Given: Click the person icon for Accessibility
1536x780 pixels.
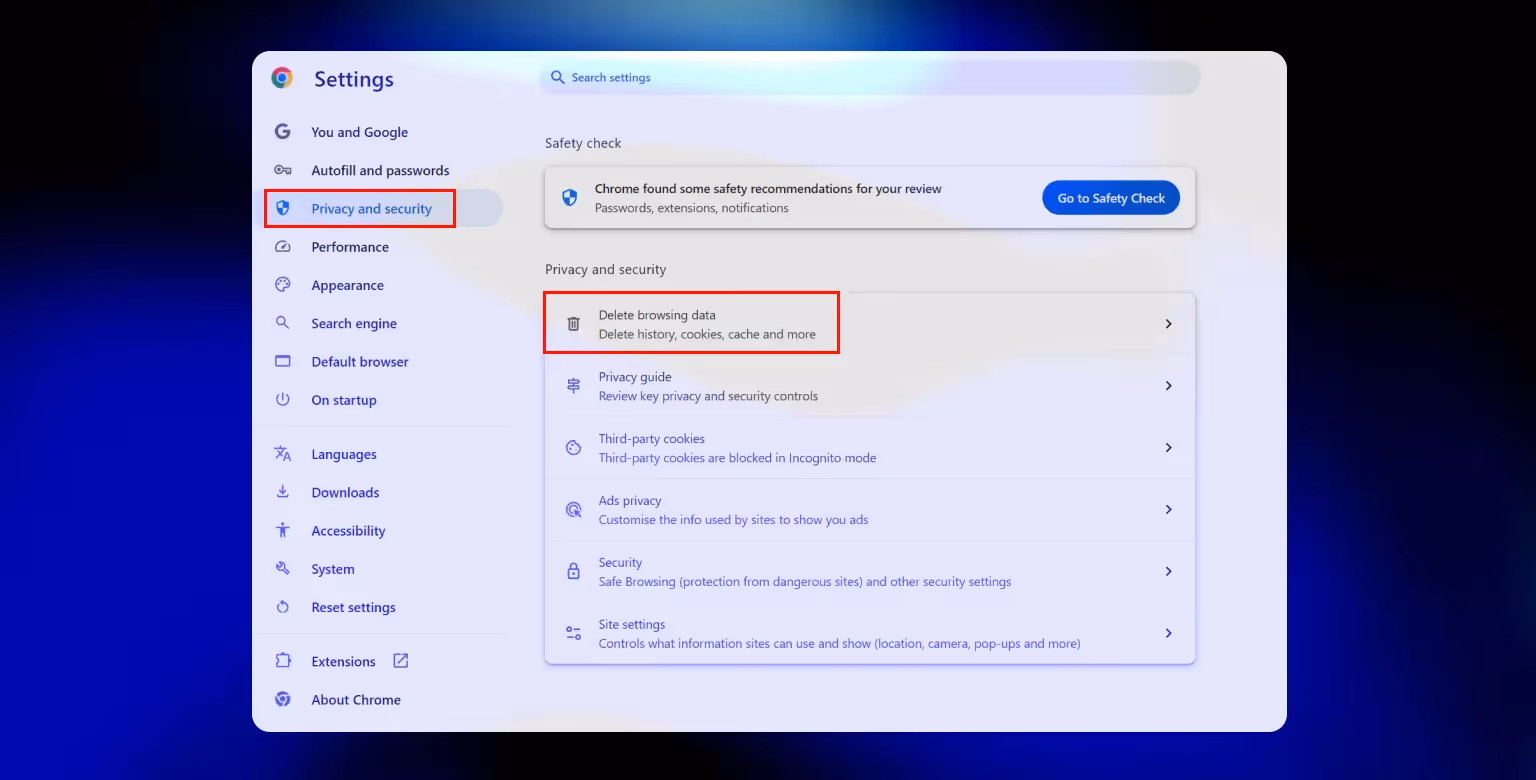Looking at the screenshot, I should 283,530.
